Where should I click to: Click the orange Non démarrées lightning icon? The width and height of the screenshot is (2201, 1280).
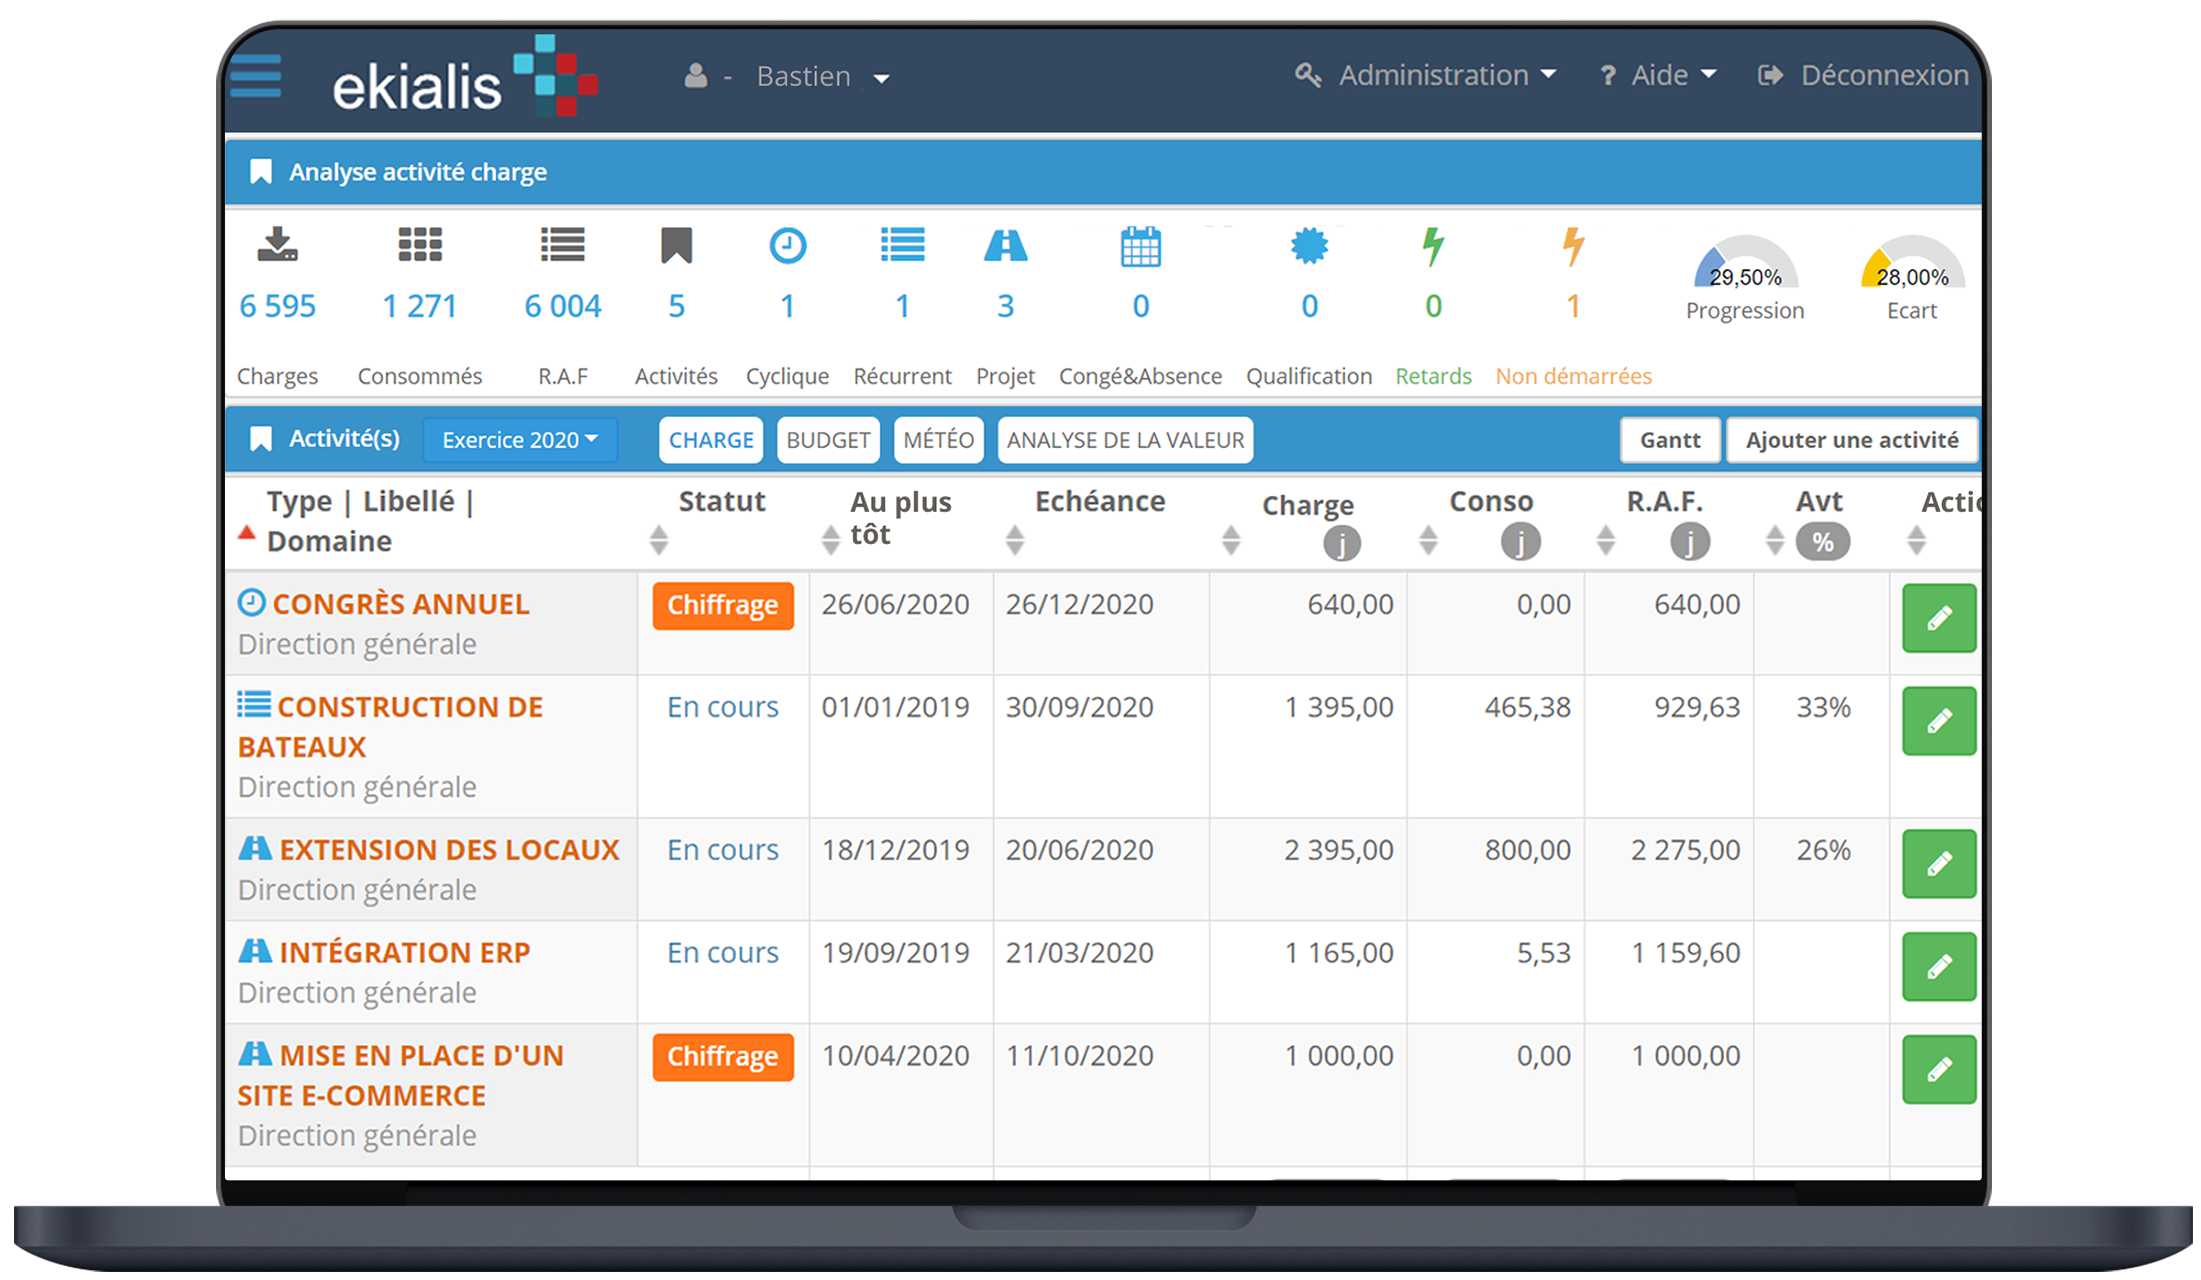coord(1573,246)
